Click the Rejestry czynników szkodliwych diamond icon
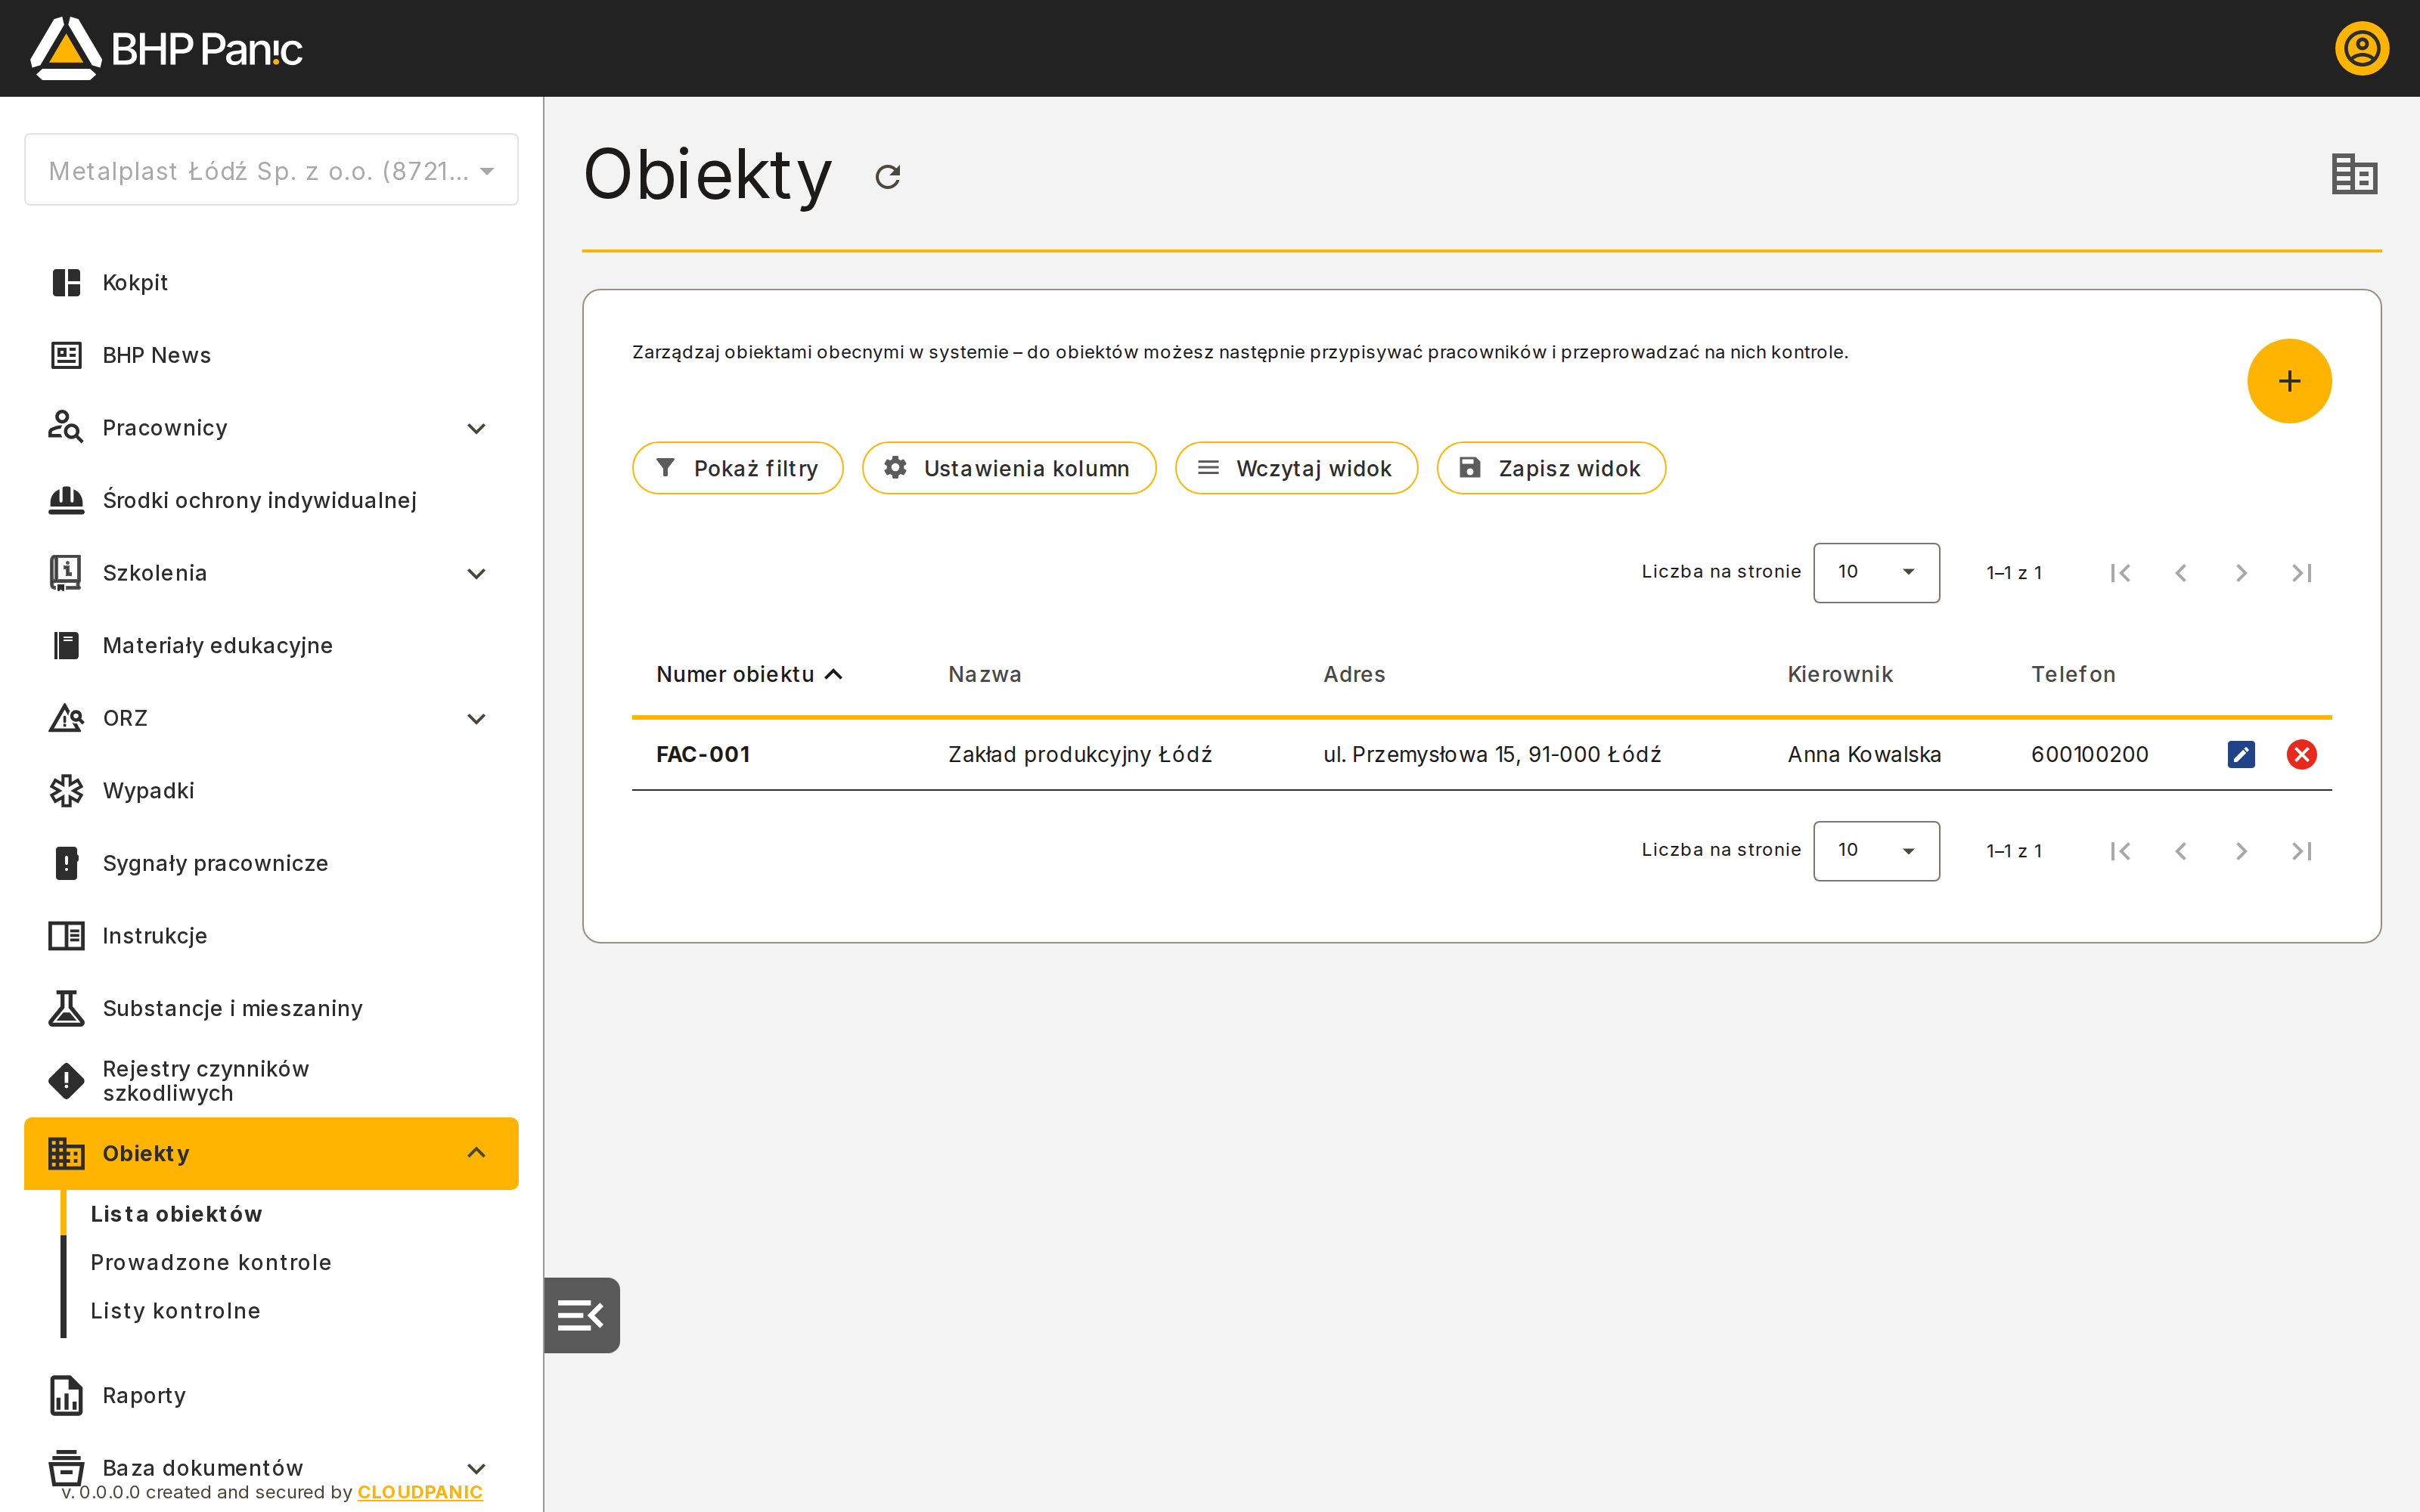This screenshot has height=1512, width=2420. [x=66, y=1081]
